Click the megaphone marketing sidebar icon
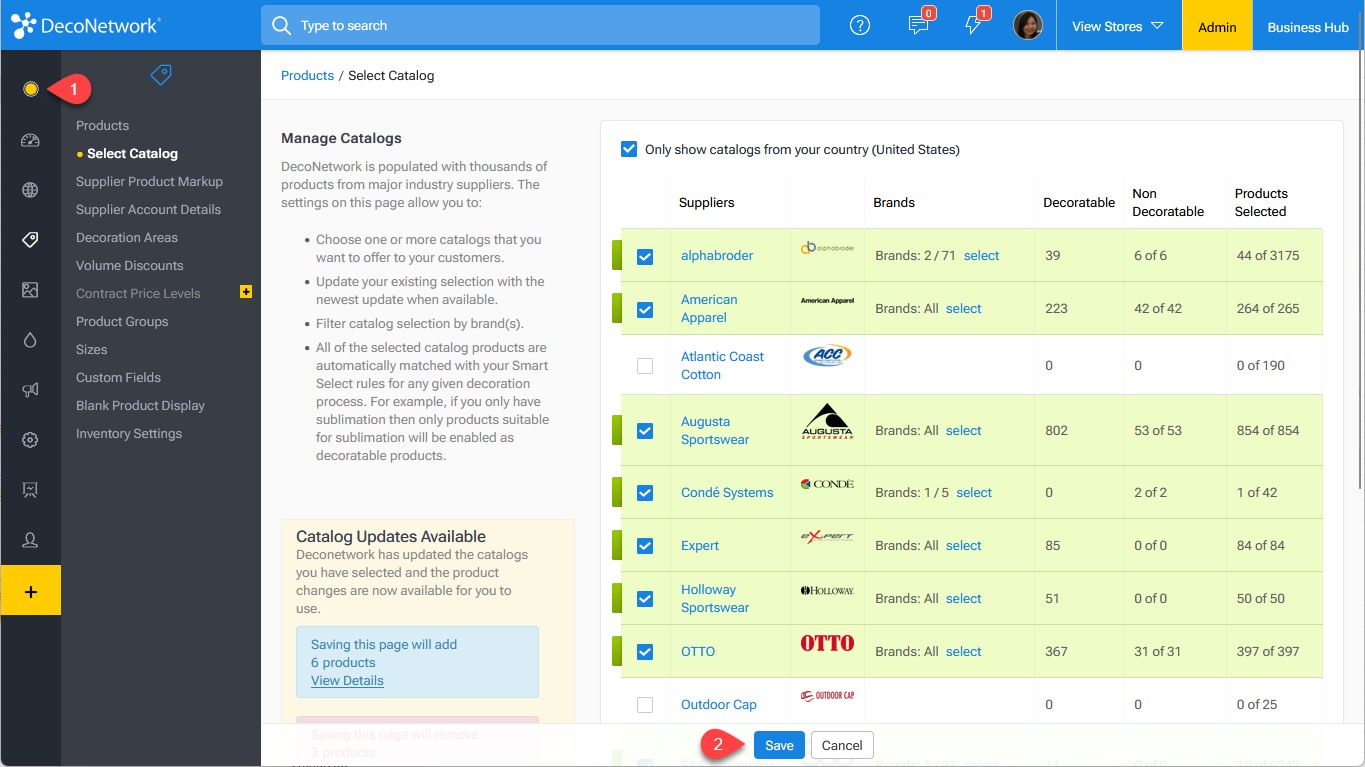This screenshot has height=767, width=1365. coord(30,390)
